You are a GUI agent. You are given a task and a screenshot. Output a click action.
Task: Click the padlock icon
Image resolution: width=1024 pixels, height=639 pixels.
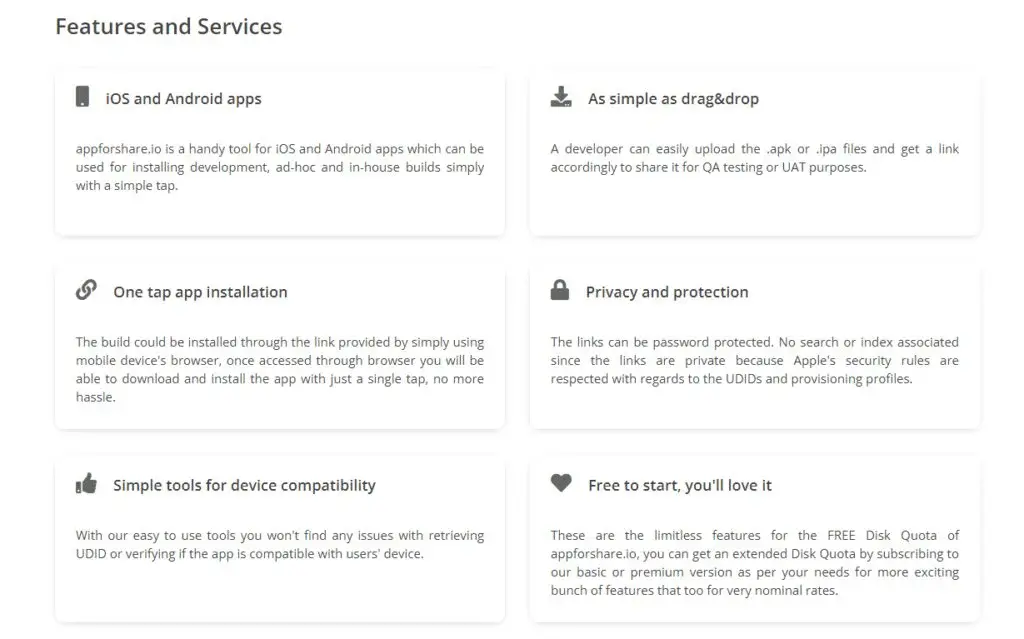point(560,289)
